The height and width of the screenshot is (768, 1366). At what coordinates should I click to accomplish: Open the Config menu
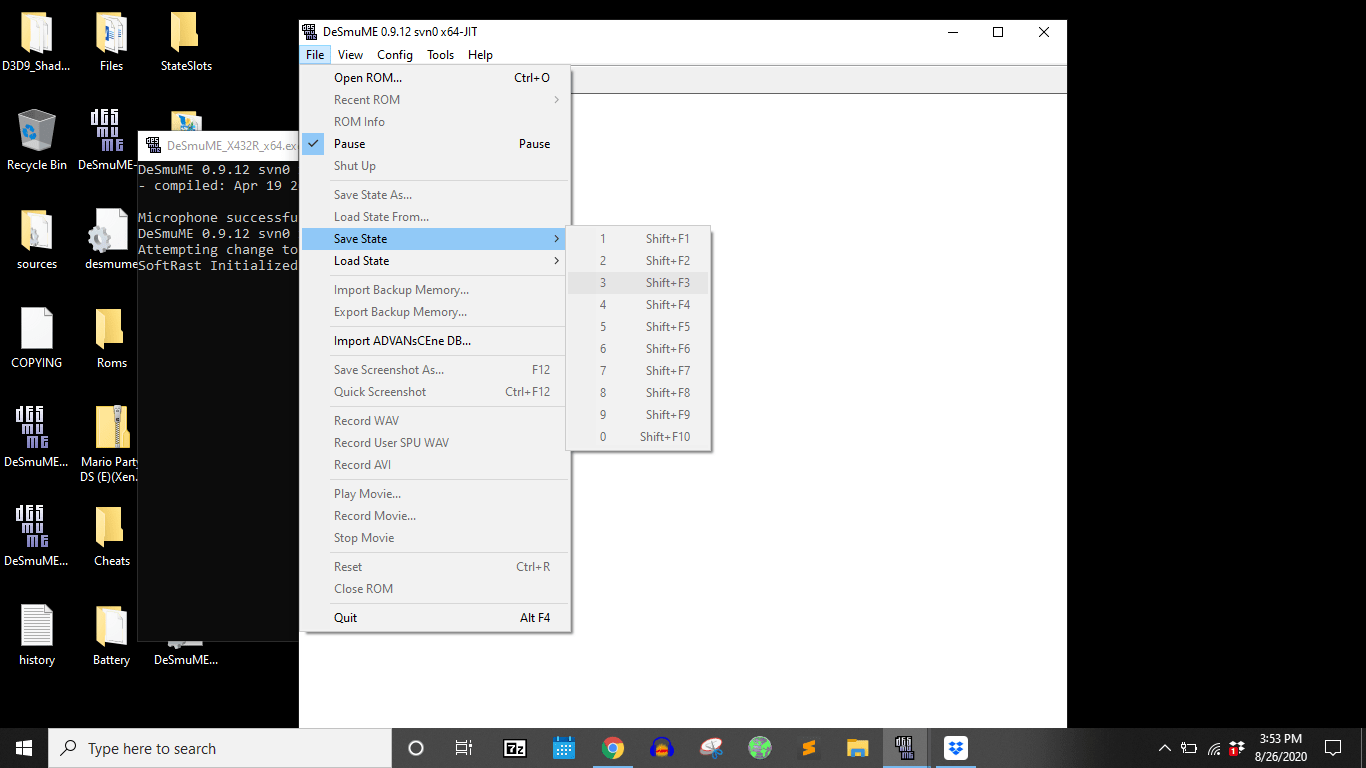[x=395, y=55]
